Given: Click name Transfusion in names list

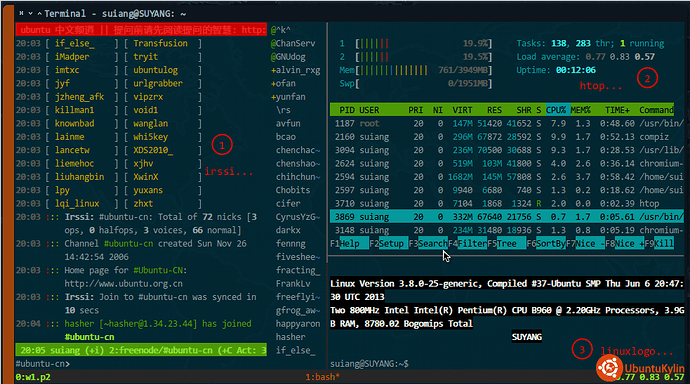Looking at the screenshot, I should 160,44.
